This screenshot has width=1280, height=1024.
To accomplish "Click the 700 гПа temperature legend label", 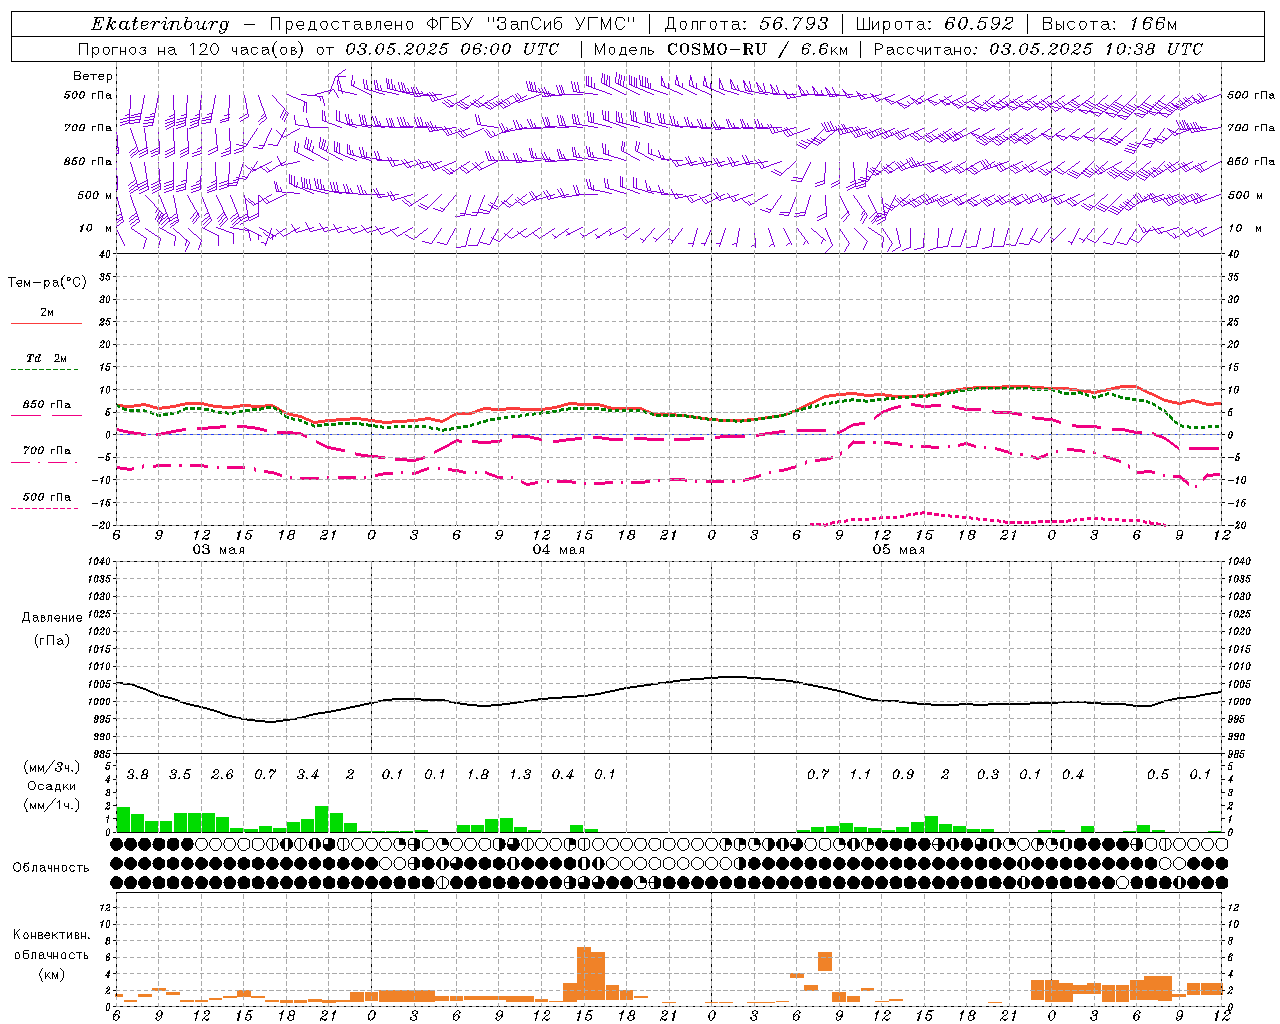I will pyautogui.click(x=47, y=450).
